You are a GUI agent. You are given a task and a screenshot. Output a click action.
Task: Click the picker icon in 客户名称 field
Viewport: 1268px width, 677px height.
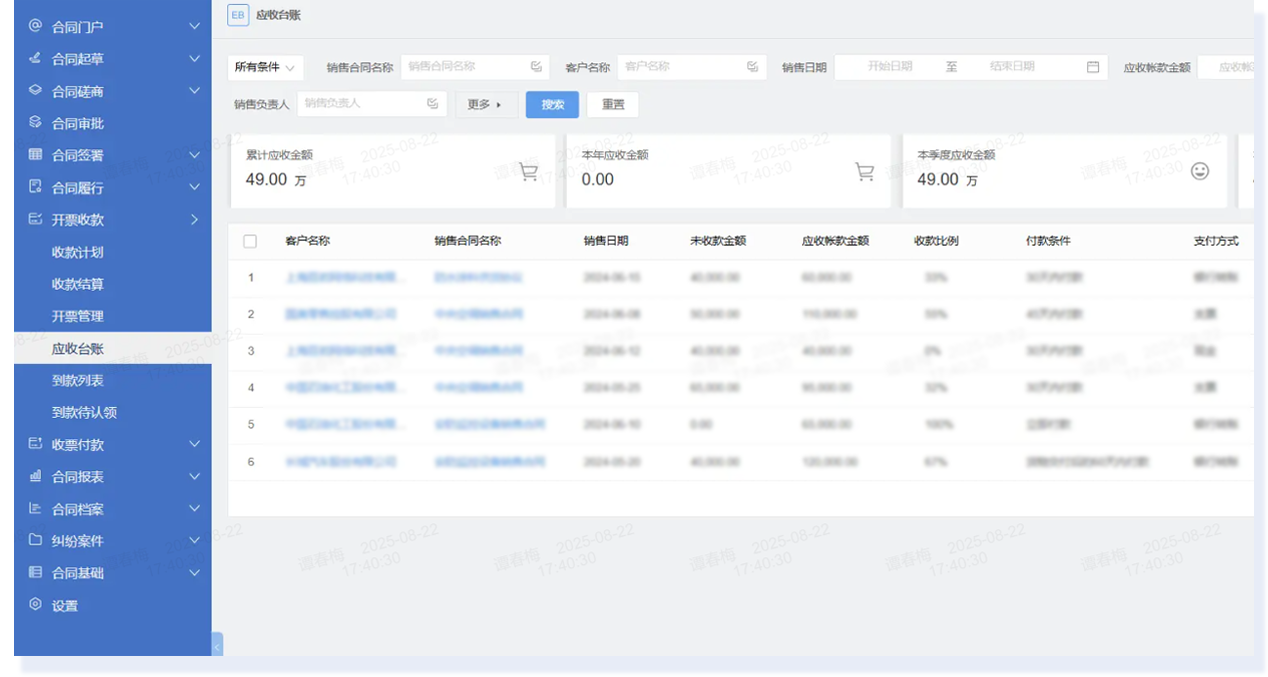coord(752,67)
